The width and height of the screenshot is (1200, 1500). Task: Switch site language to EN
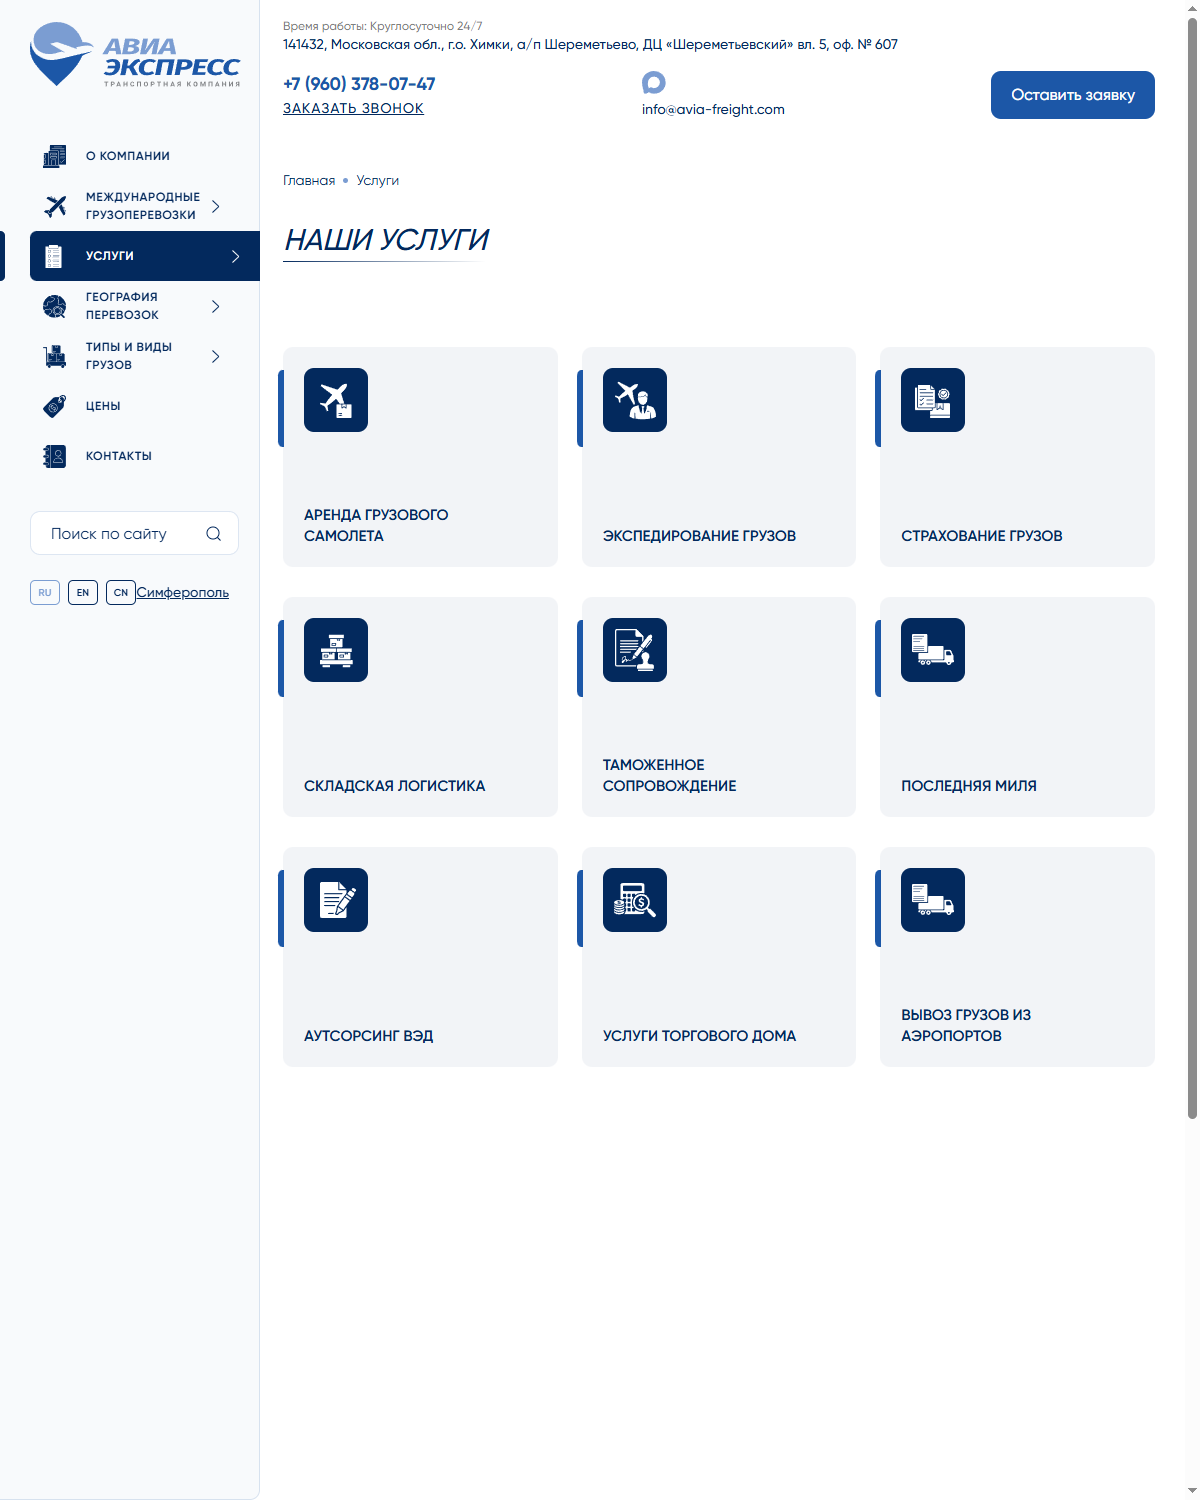pos(83,593)
